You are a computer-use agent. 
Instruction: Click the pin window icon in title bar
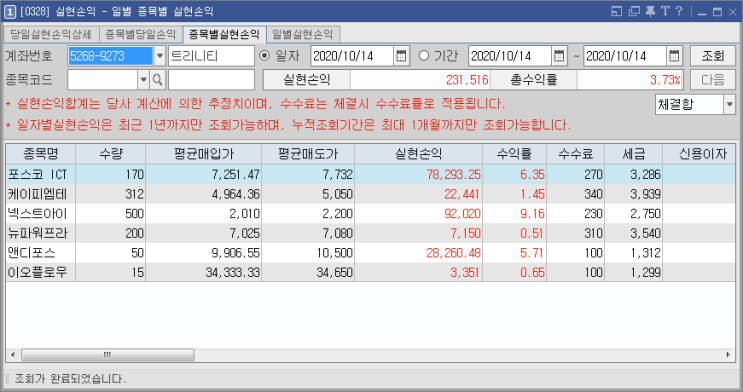click(650, 11)
